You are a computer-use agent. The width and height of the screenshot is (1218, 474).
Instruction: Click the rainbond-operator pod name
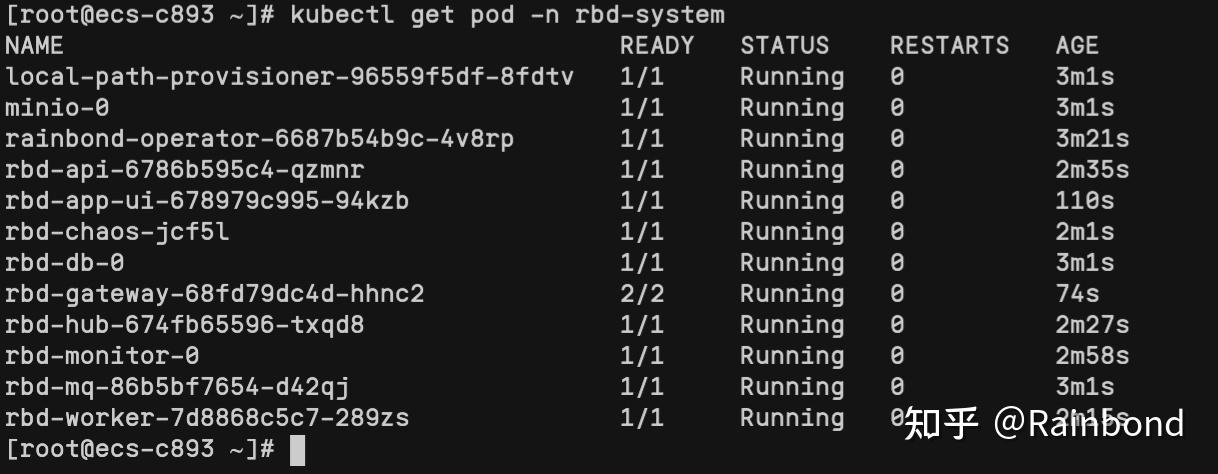tap(259, 139)
